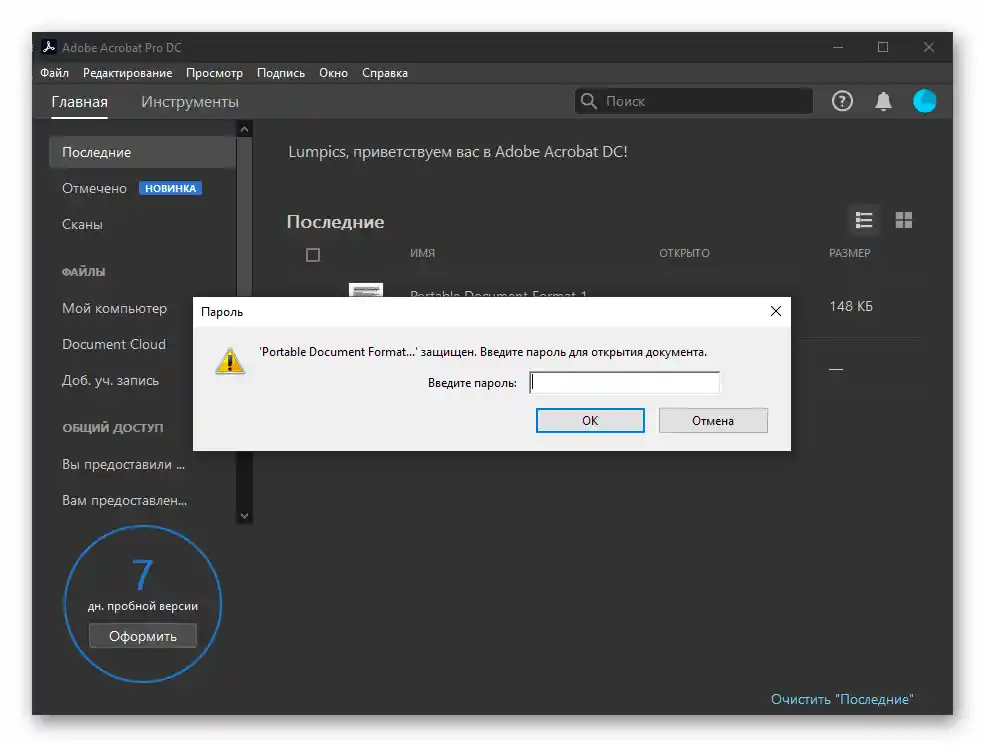The image size is (985, 747).
Task: Open the user profile avatar
Action: (x=924, y=101)
